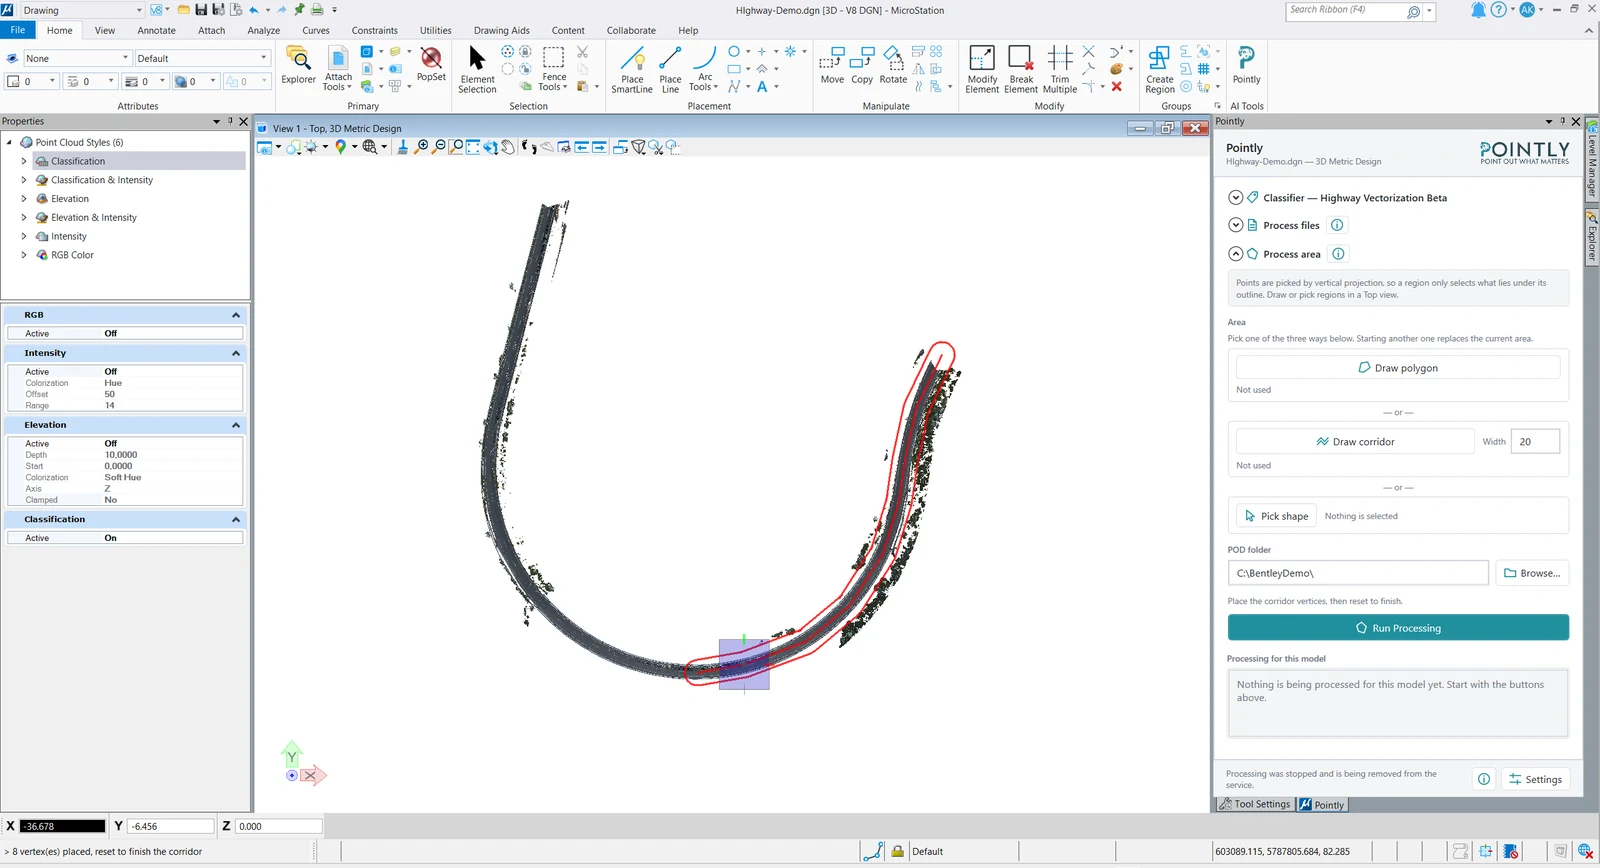The width and height of the screenshot is (1600, 868).
Task: Activate the Modify Element tool
Action: tap(982, 69)
